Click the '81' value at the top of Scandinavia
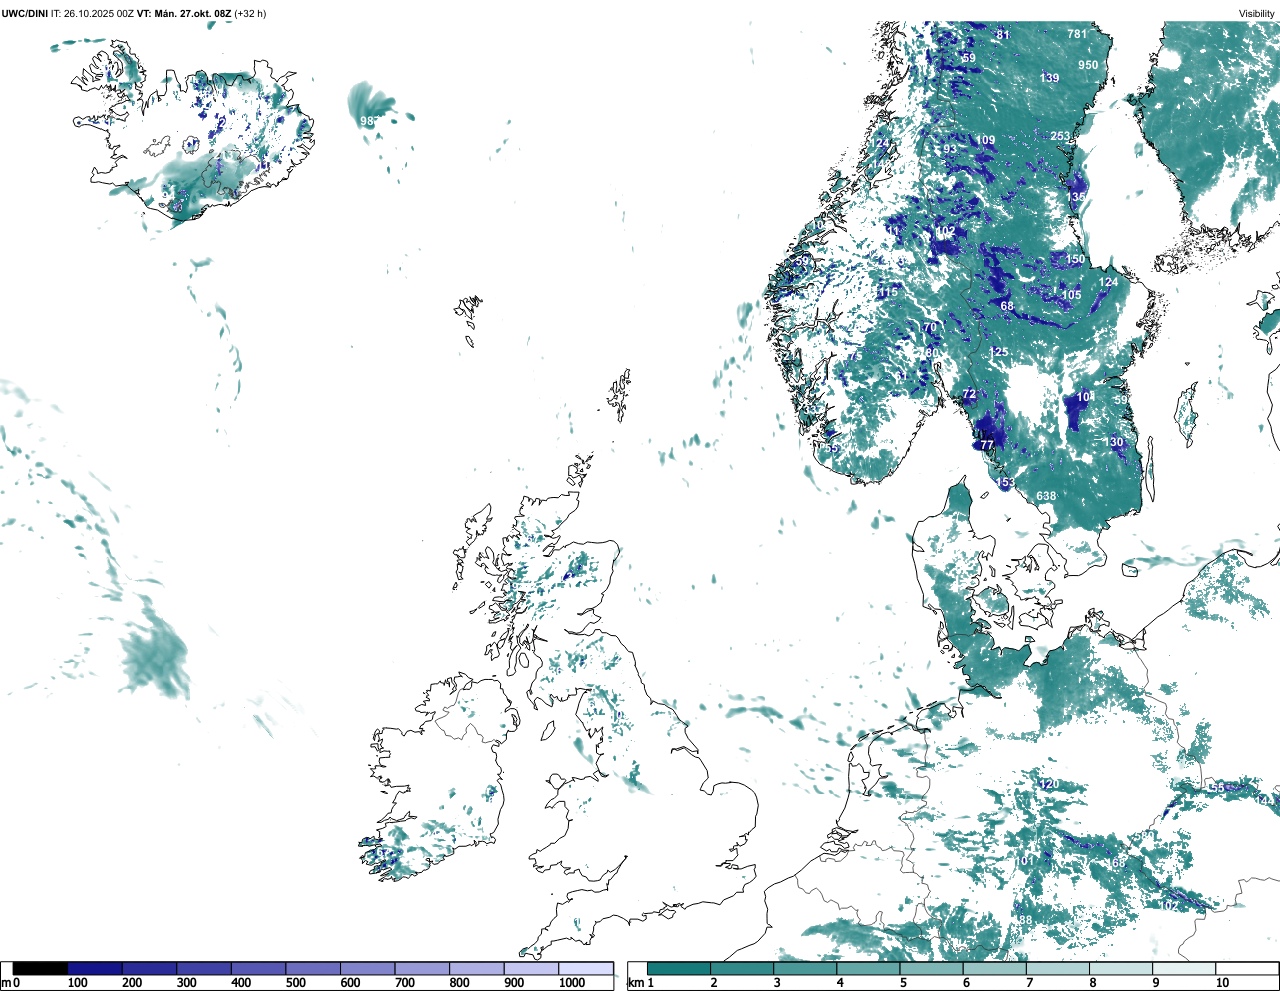Screen dimensions: 1280x991 (1003, 35)
